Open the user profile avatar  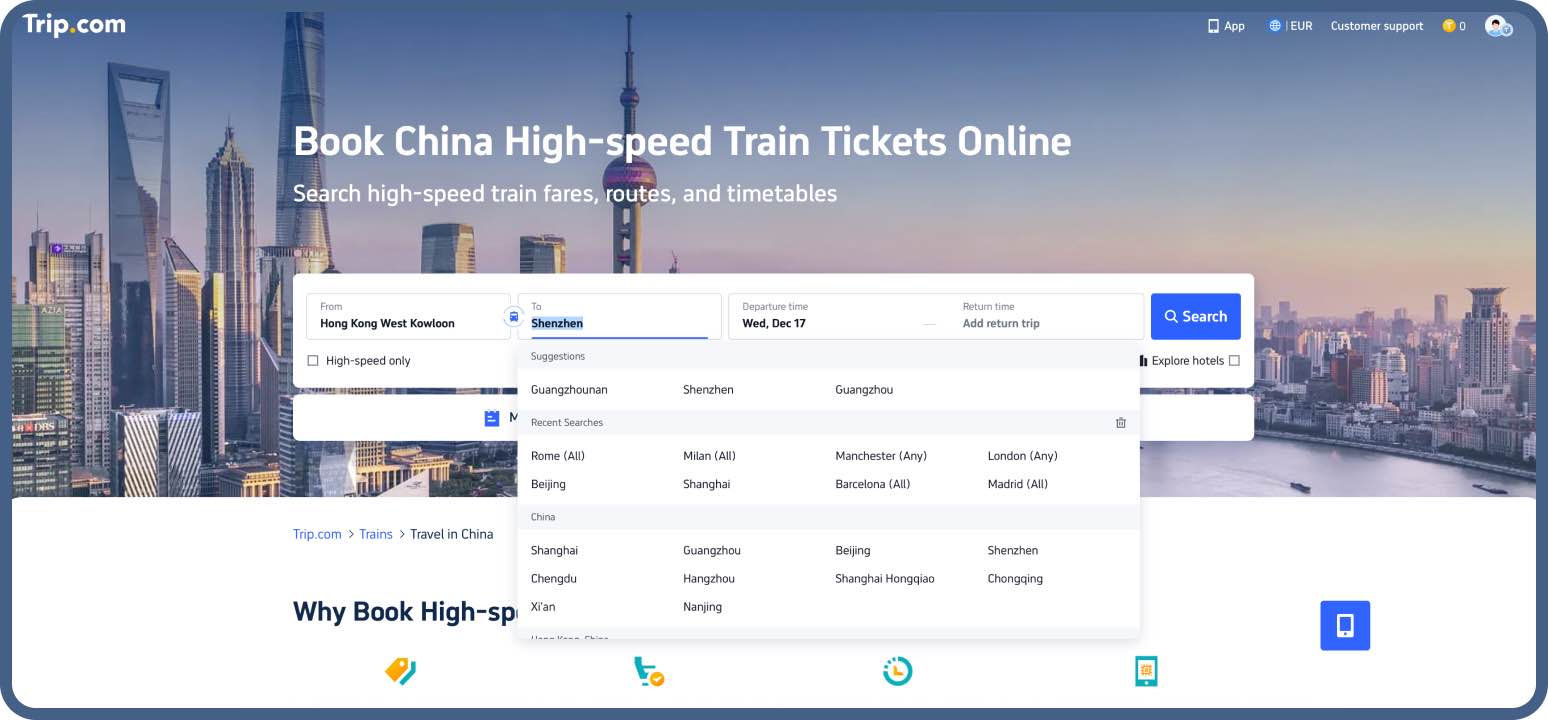[x=1496, y=26]
